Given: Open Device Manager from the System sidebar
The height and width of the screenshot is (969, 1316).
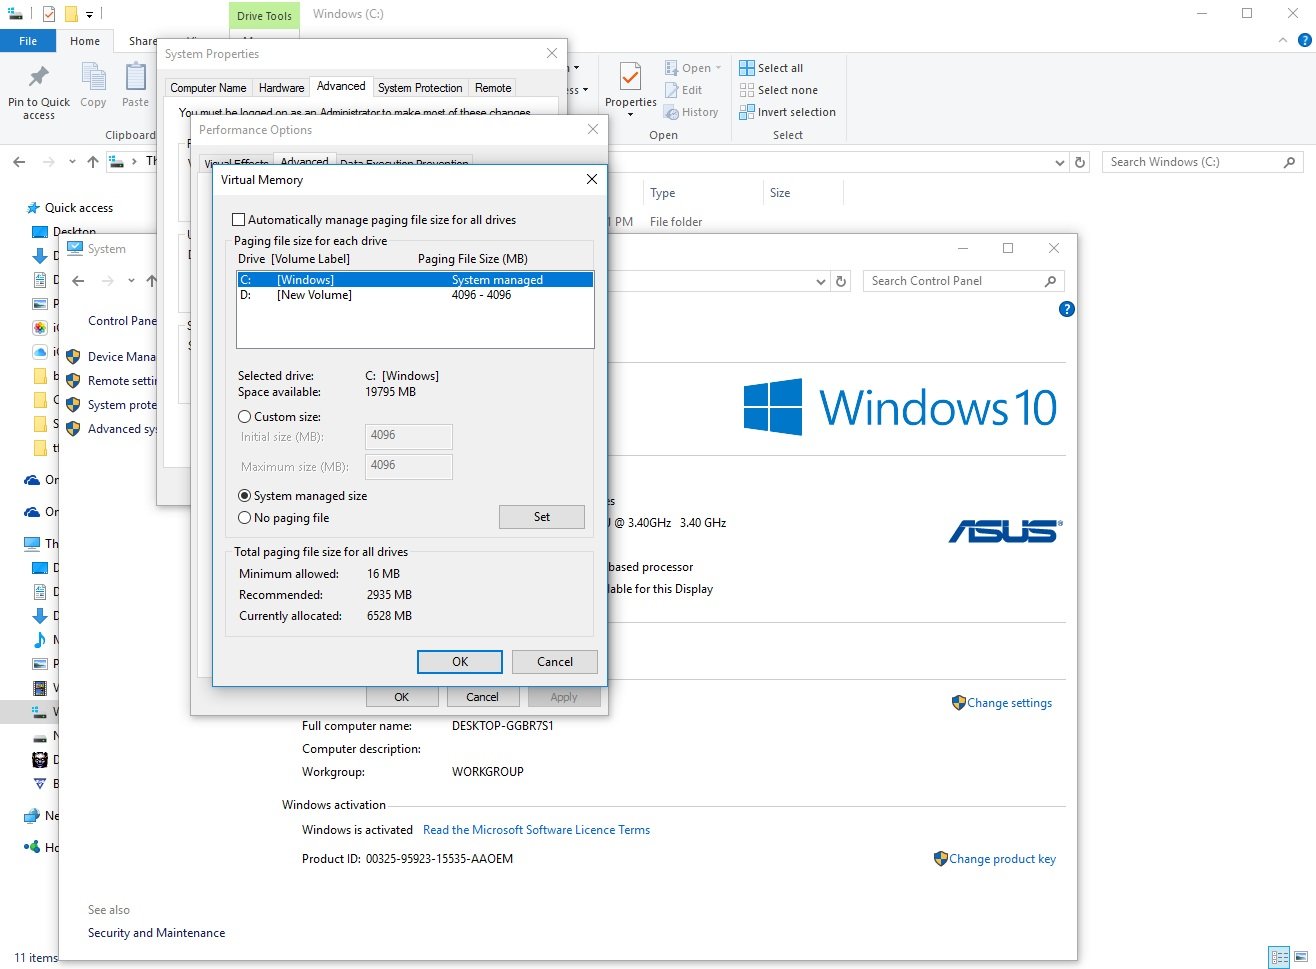Looking at the screenshot, I should coord(121,356).
